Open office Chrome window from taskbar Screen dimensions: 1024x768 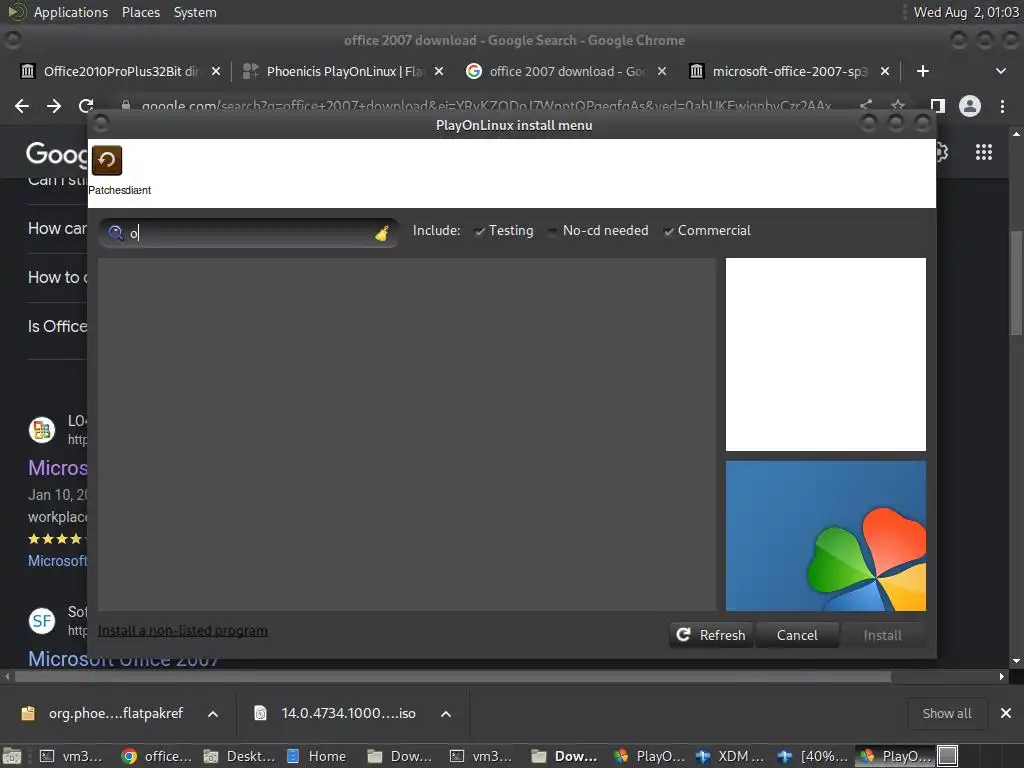coord(157,756)
